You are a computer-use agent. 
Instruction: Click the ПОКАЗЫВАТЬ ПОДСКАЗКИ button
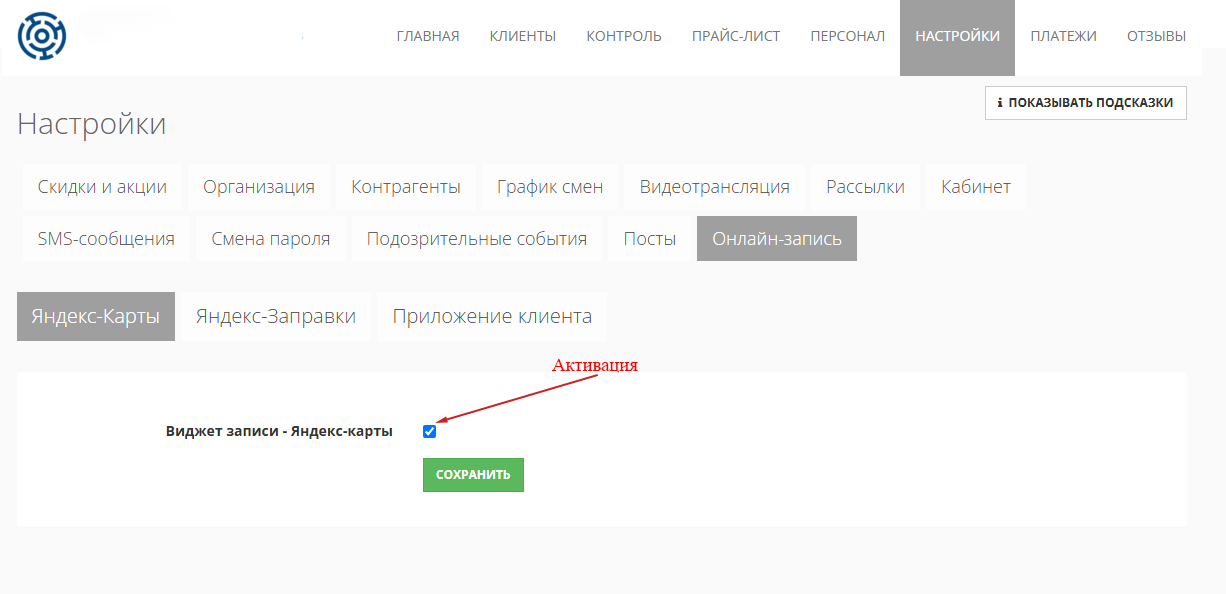click(x=1086, y=103)
